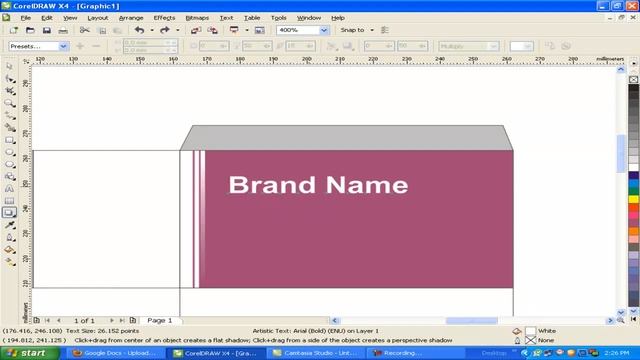Click the White fill indicator in status bar
The image size is (640, 360).
531,331
